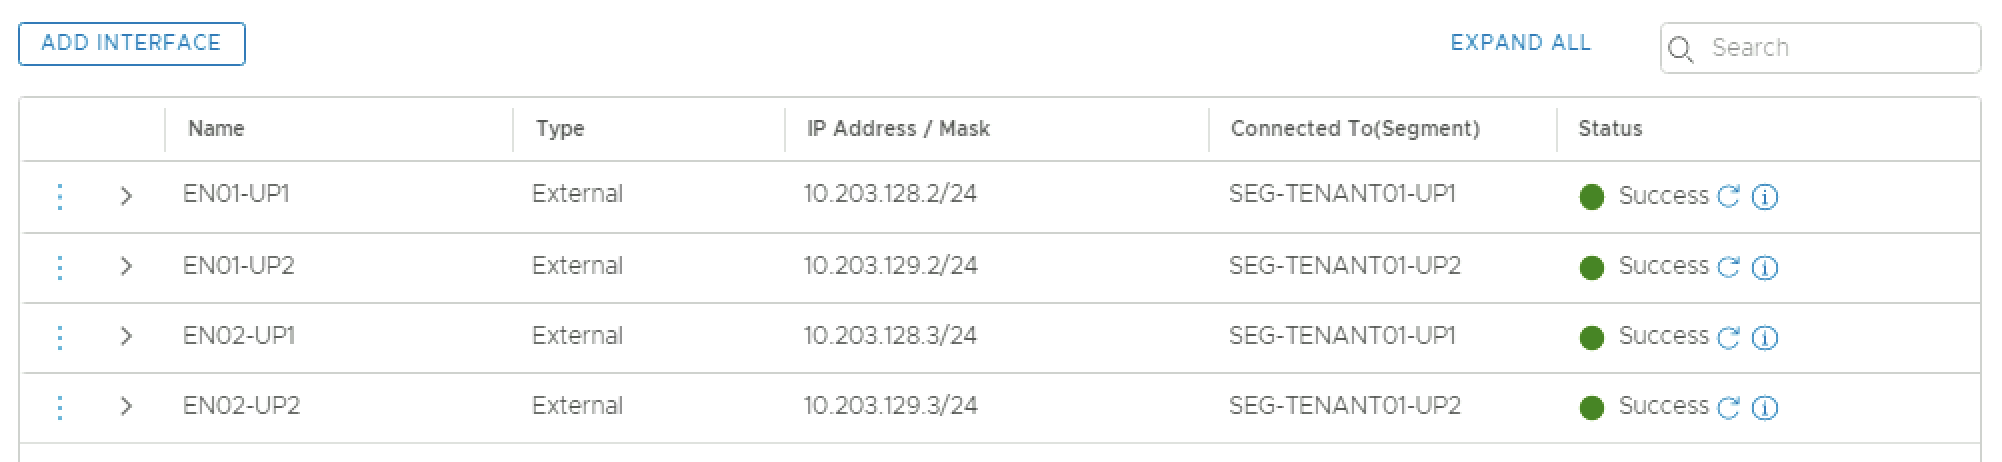Click the refresh icon for EN01-UP2
The image size is (2002, 462).
[1728, 267]
